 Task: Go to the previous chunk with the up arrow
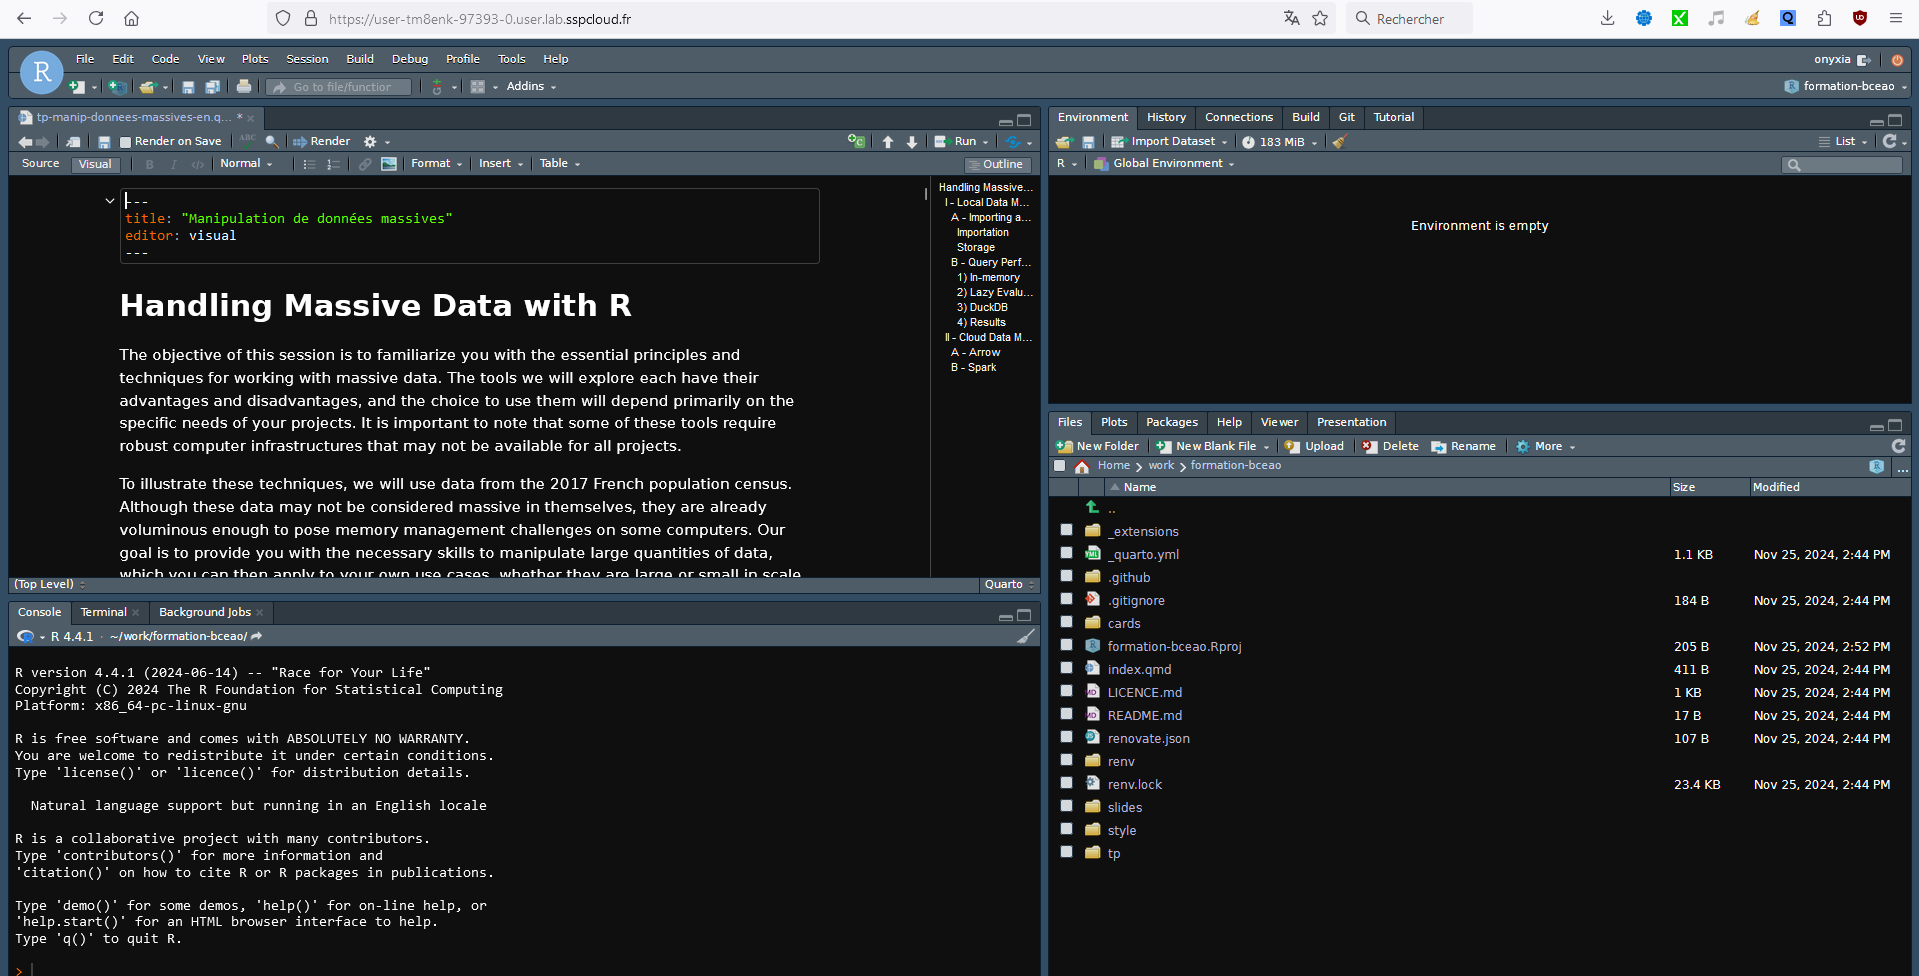click(x=888, y=142)
